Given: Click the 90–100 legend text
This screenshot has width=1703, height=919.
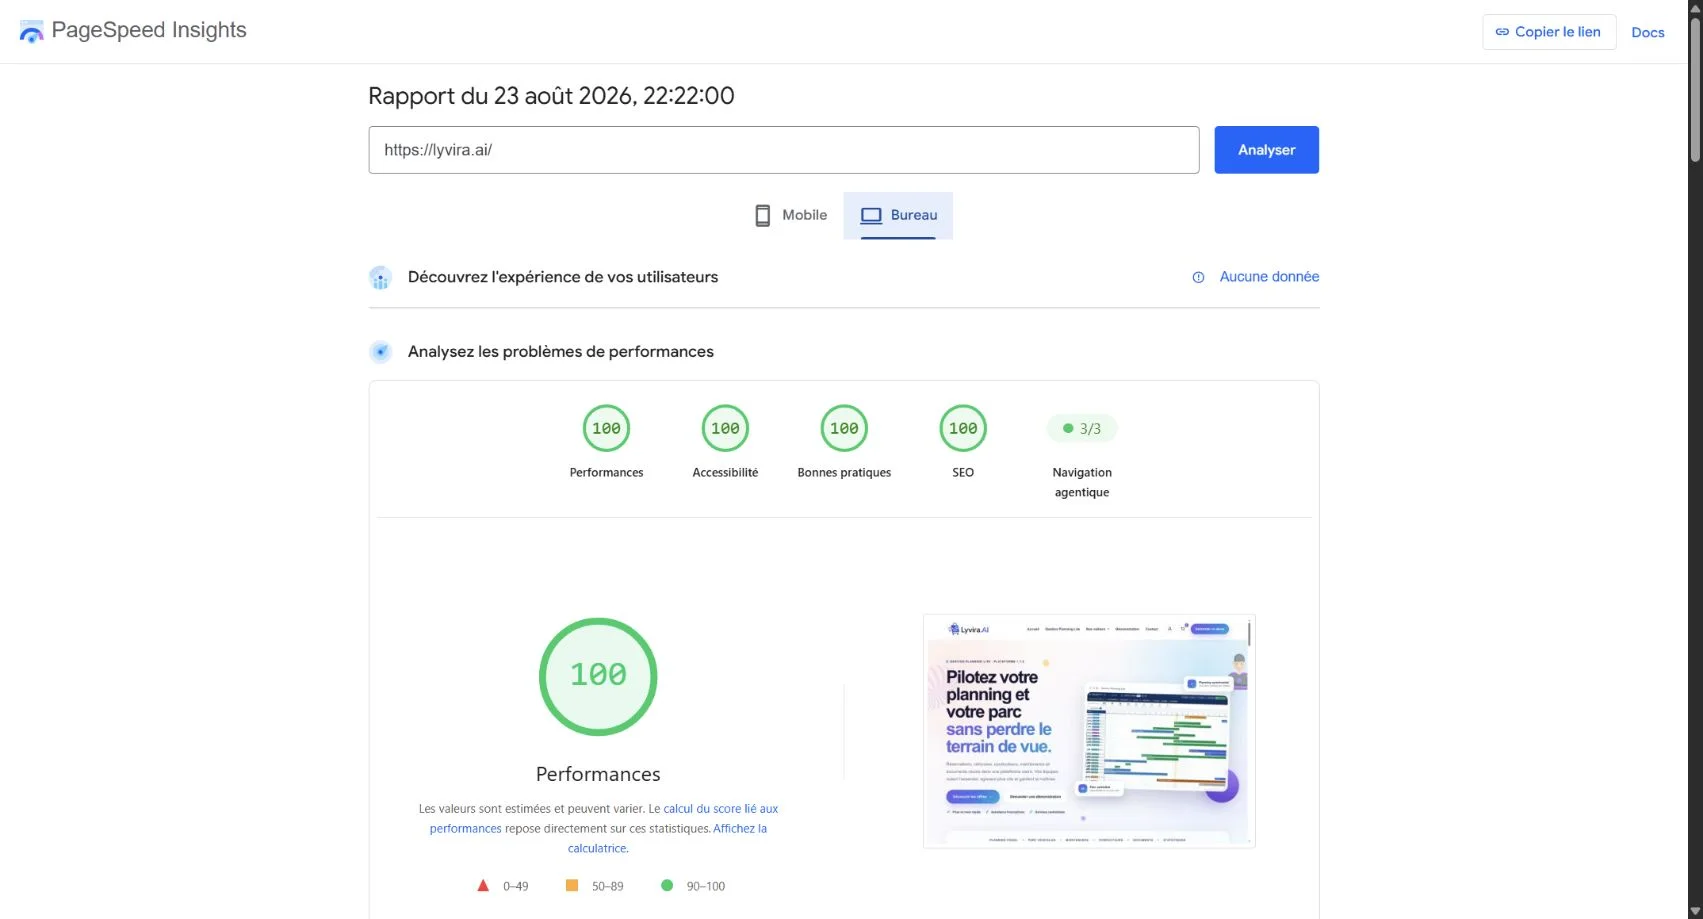Looking at the screenshot, I should (706, 886).
